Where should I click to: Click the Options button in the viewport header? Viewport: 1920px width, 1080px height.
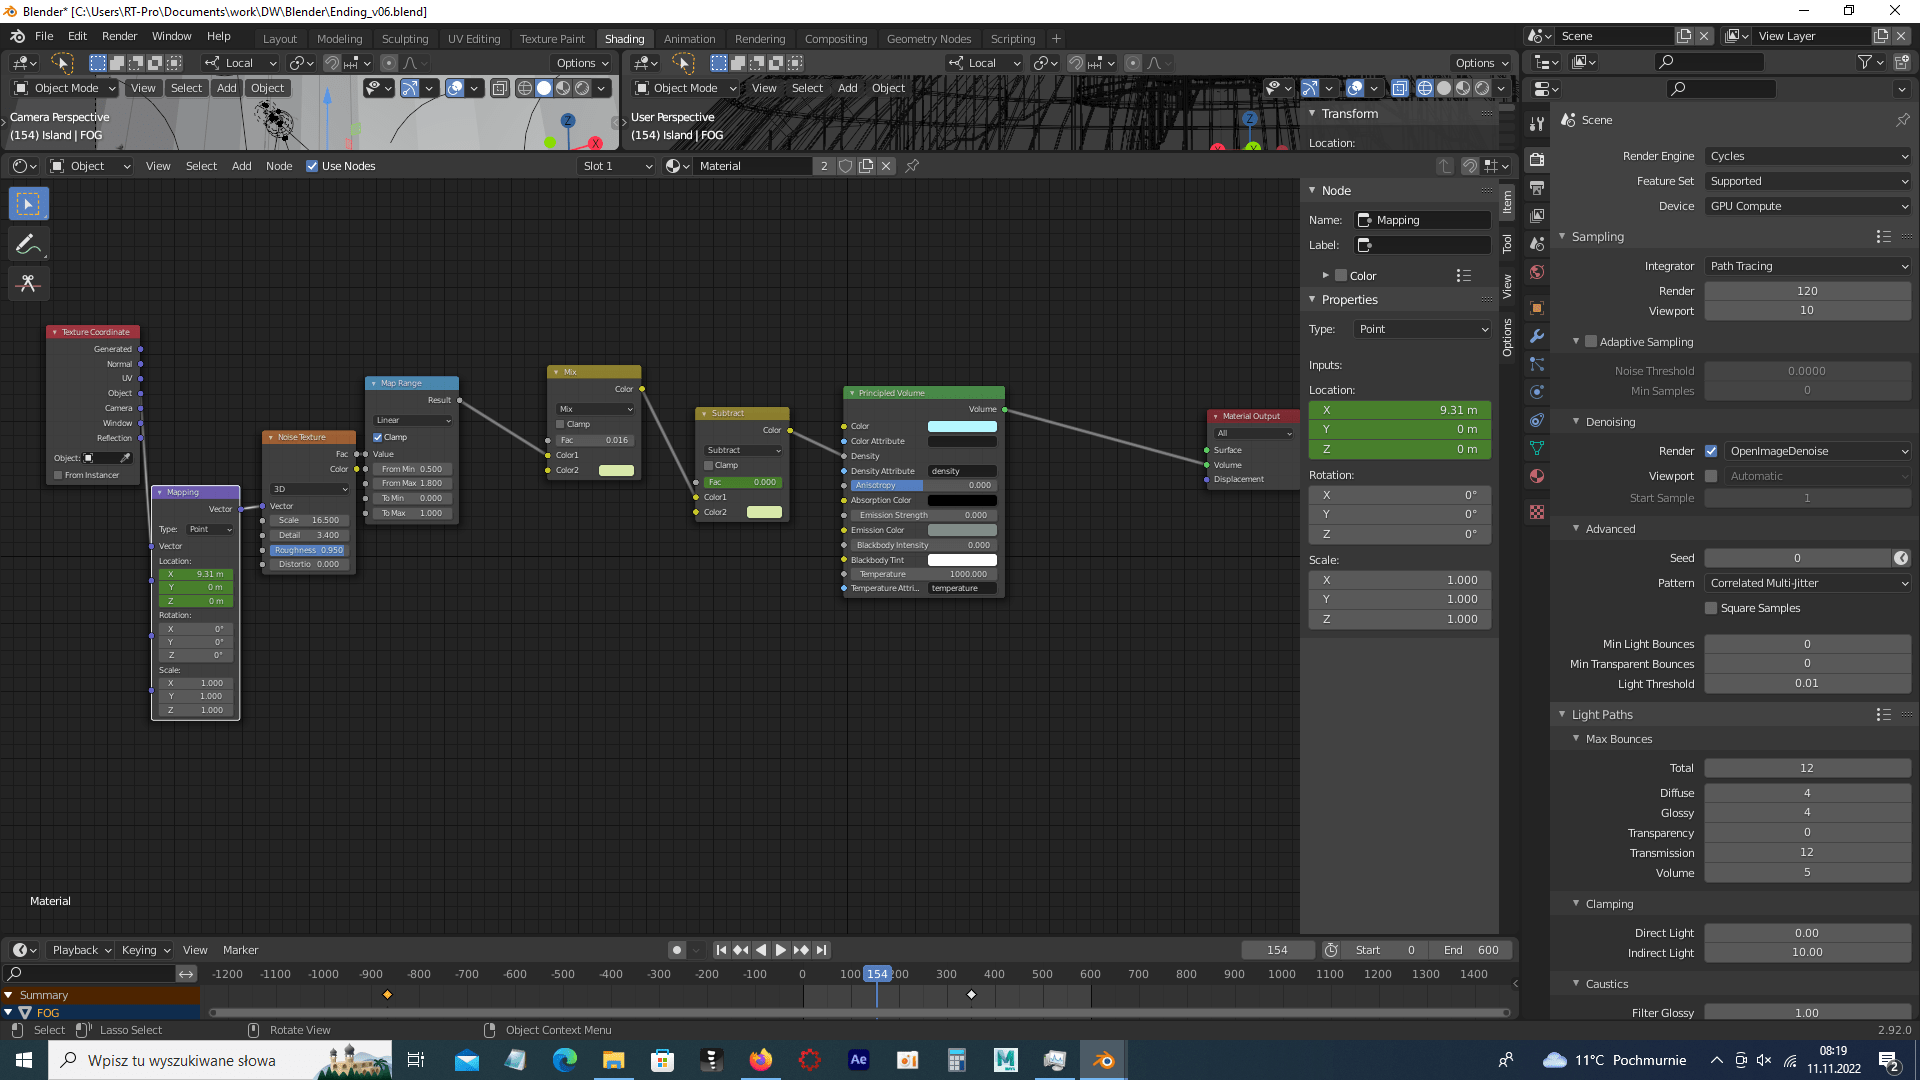583,63
